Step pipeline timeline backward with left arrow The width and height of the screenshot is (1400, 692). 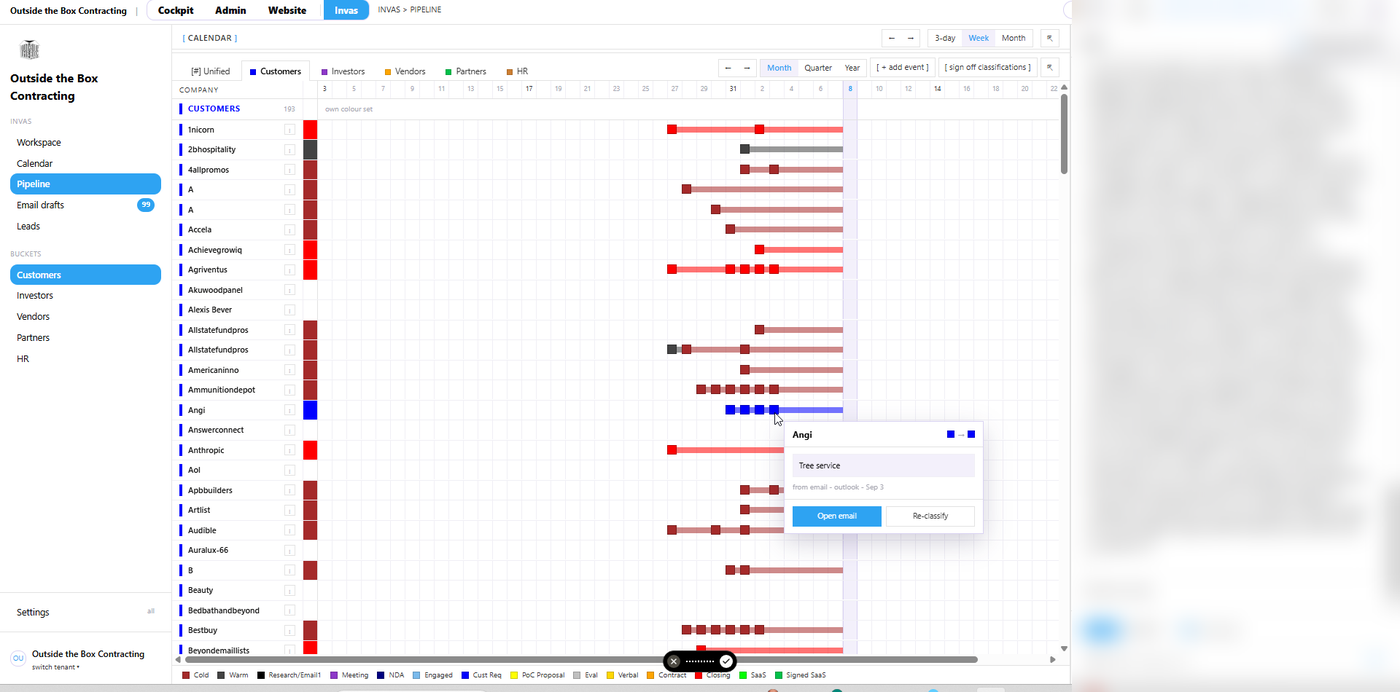[x=729, y=68]
